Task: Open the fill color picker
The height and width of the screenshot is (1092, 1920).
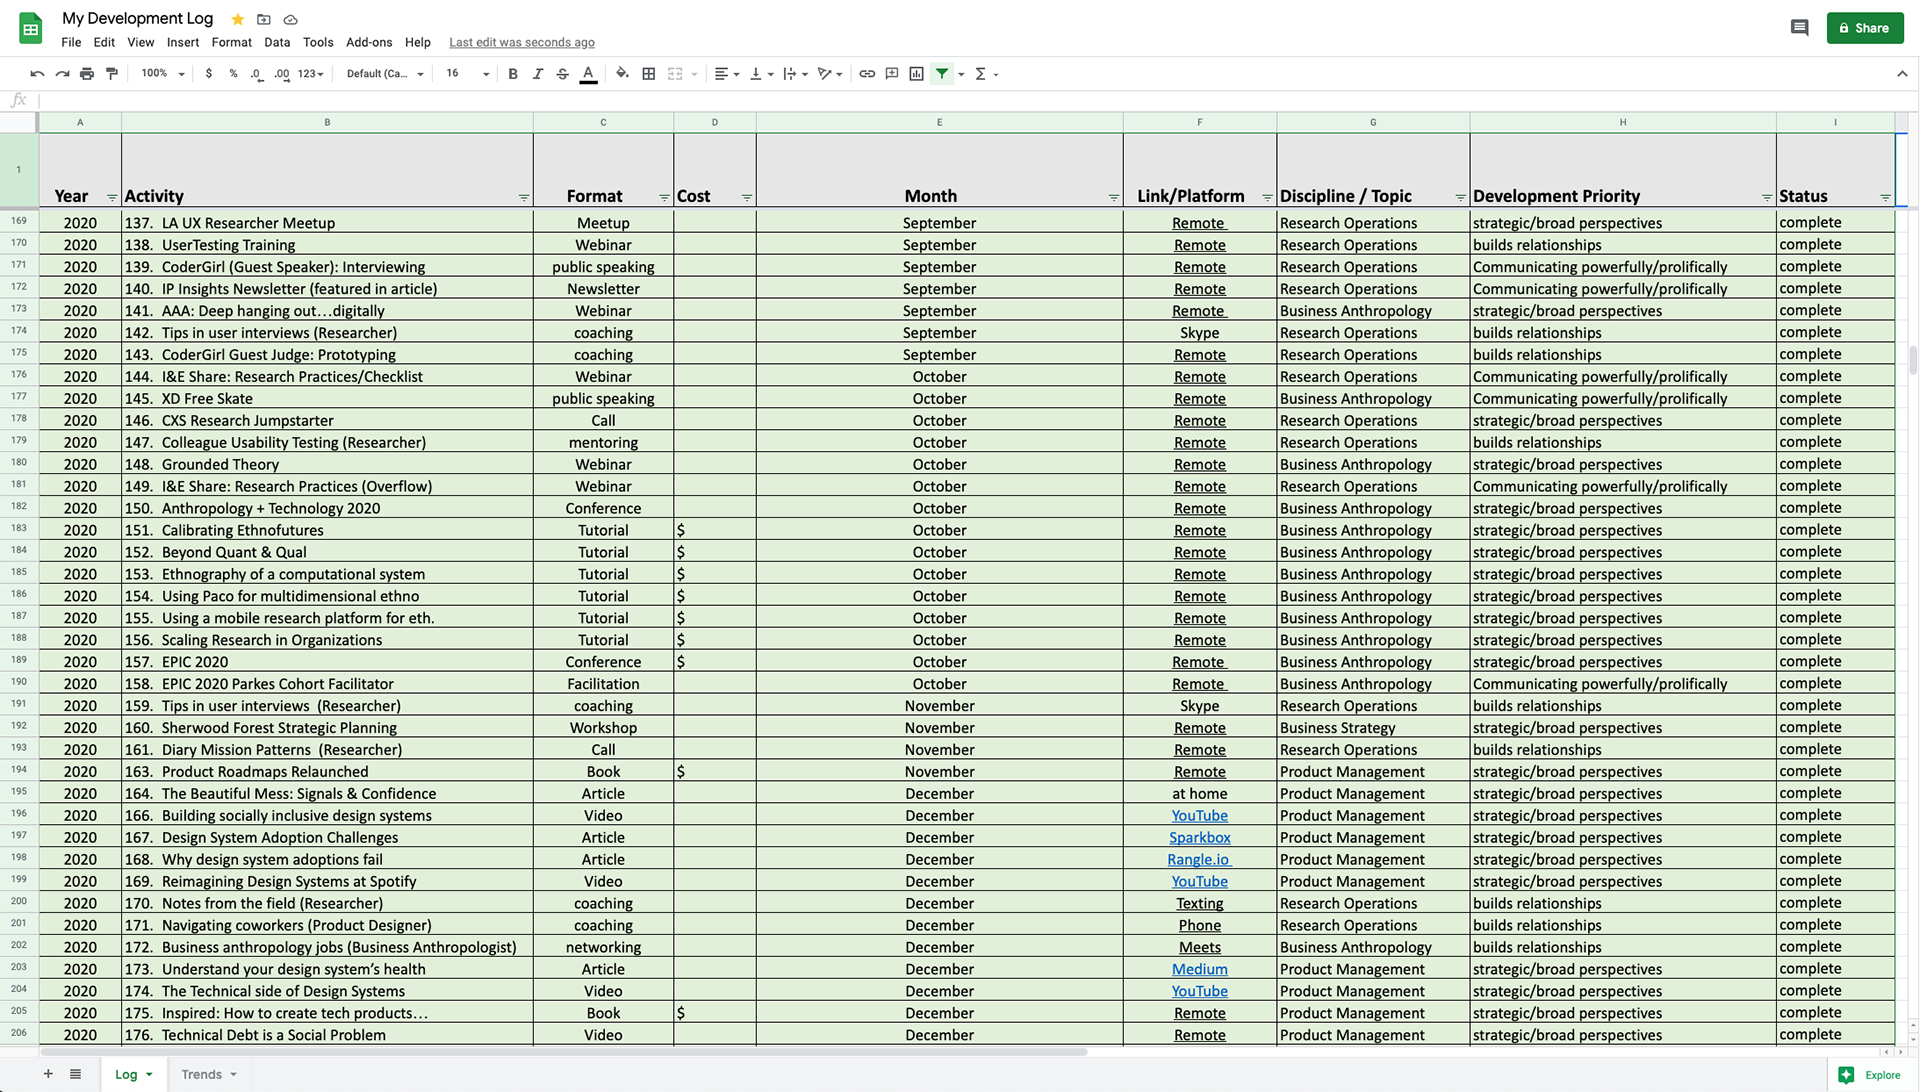Action: (x=622, y=74)
